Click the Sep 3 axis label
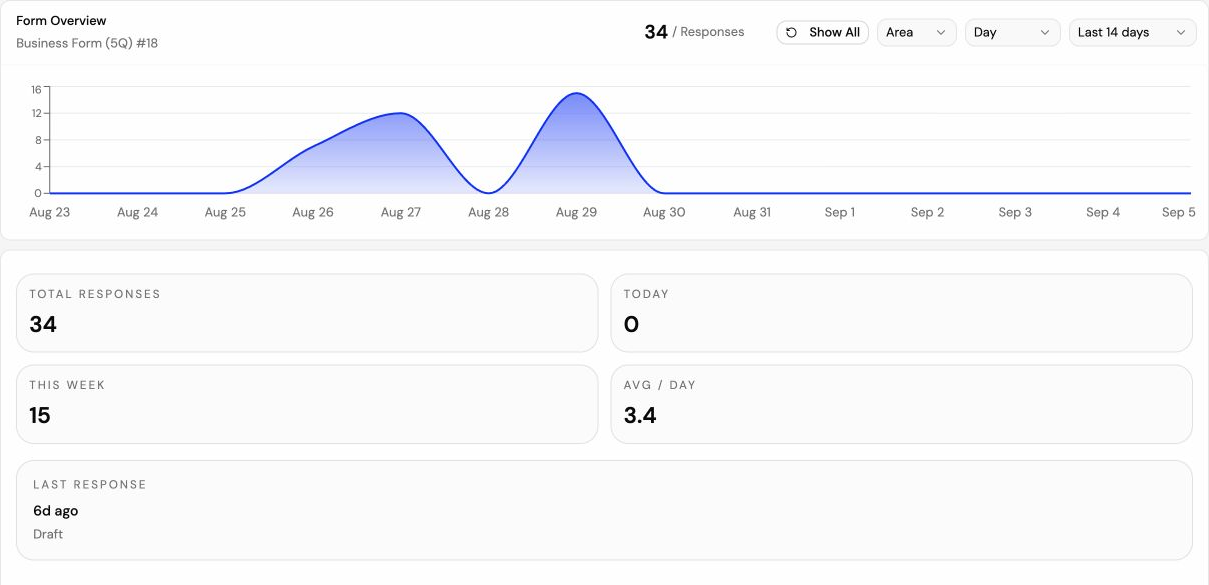The height and width of the screenshot is (585, 1209). click(1015, 212)
